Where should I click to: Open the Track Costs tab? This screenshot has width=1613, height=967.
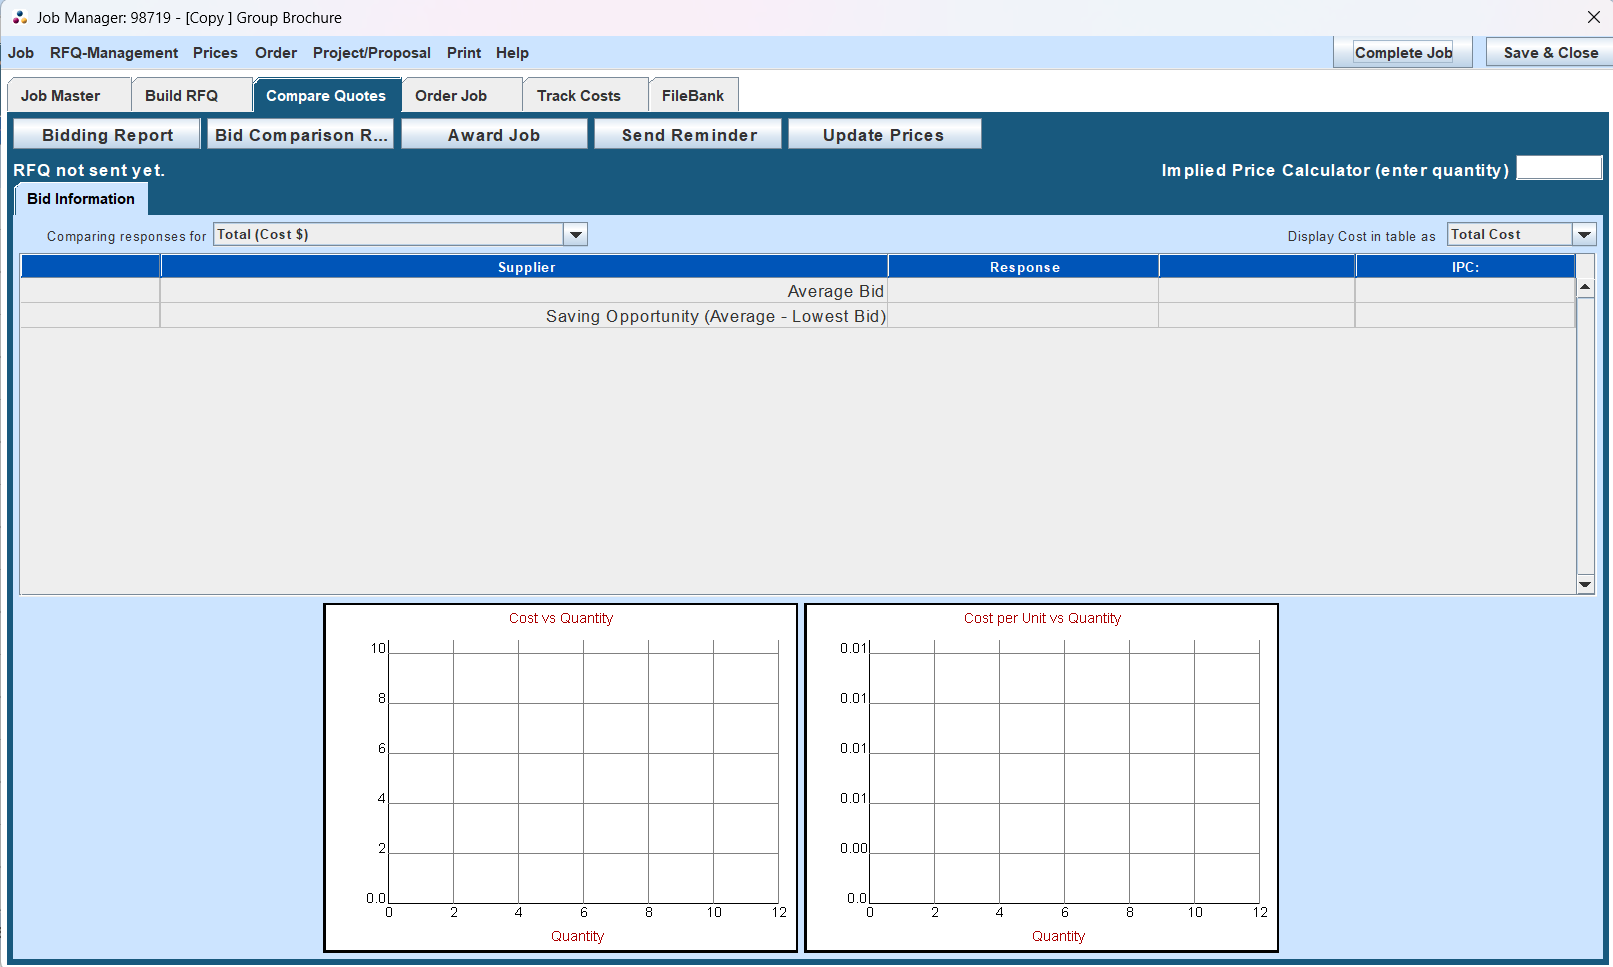tap(578, 95)
